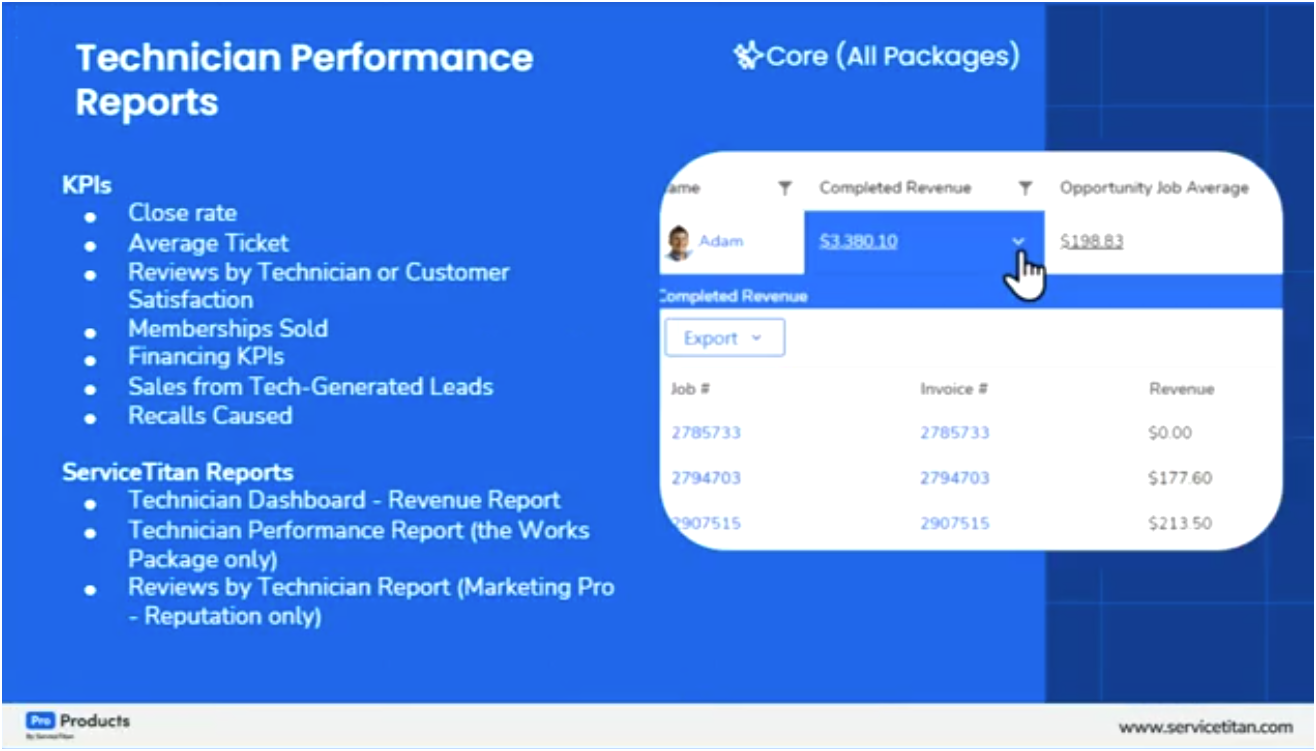
Task: Click the ServiceTitan Reports heading
Action: coord(178,472)
